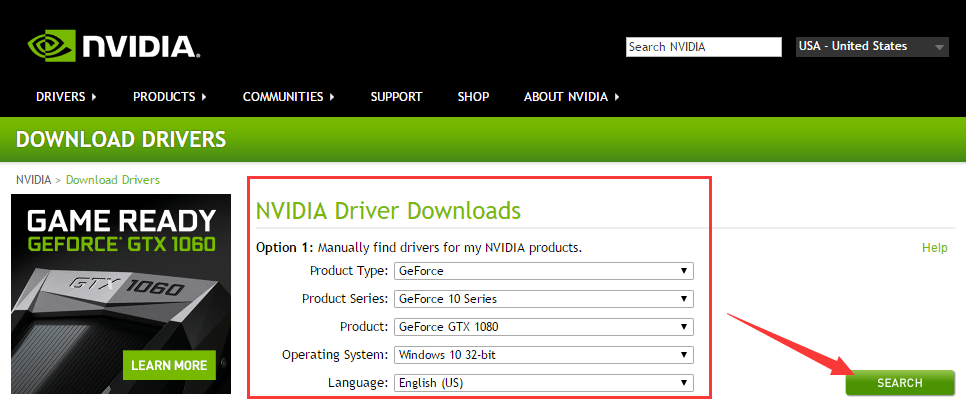Open the Product Type dropdown
966x411 pixels.
coord(544,271)
